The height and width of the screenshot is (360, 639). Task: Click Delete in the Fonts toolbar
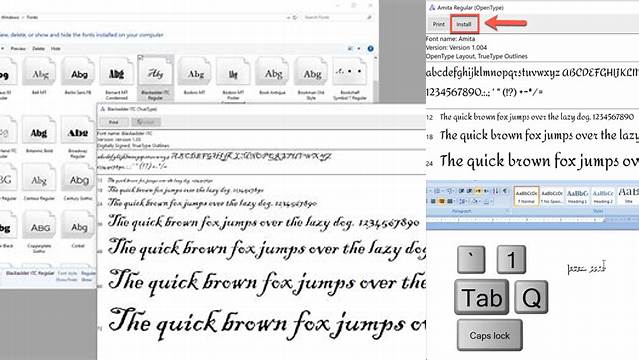click(x=39, y=49)
